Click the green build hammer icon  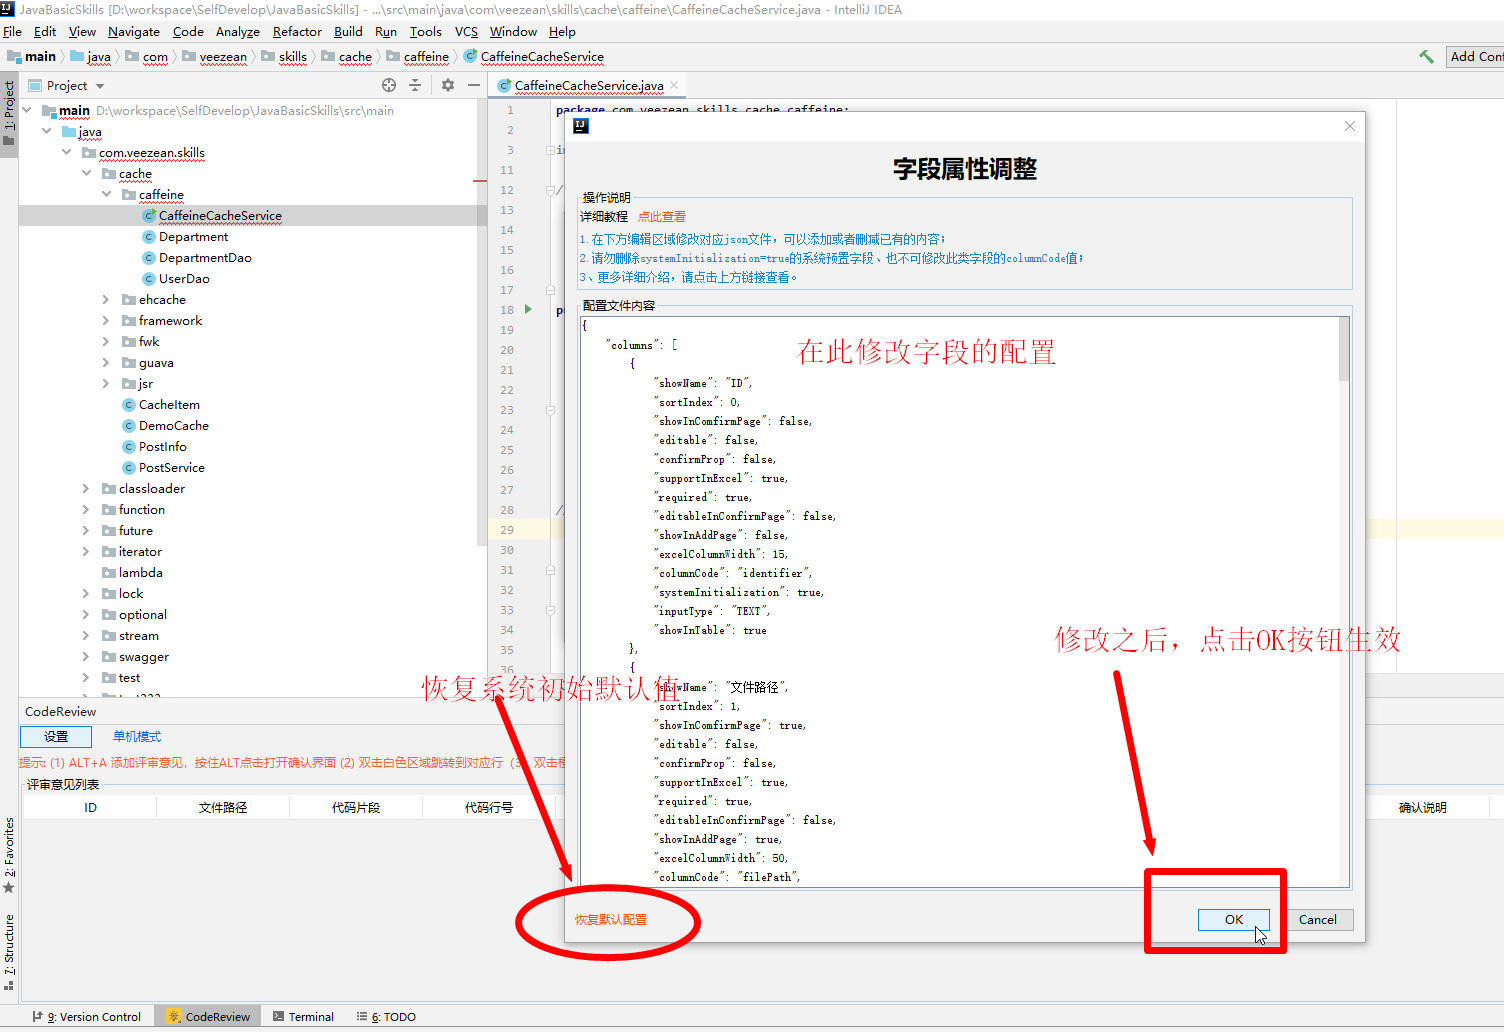pos(1426,57)
